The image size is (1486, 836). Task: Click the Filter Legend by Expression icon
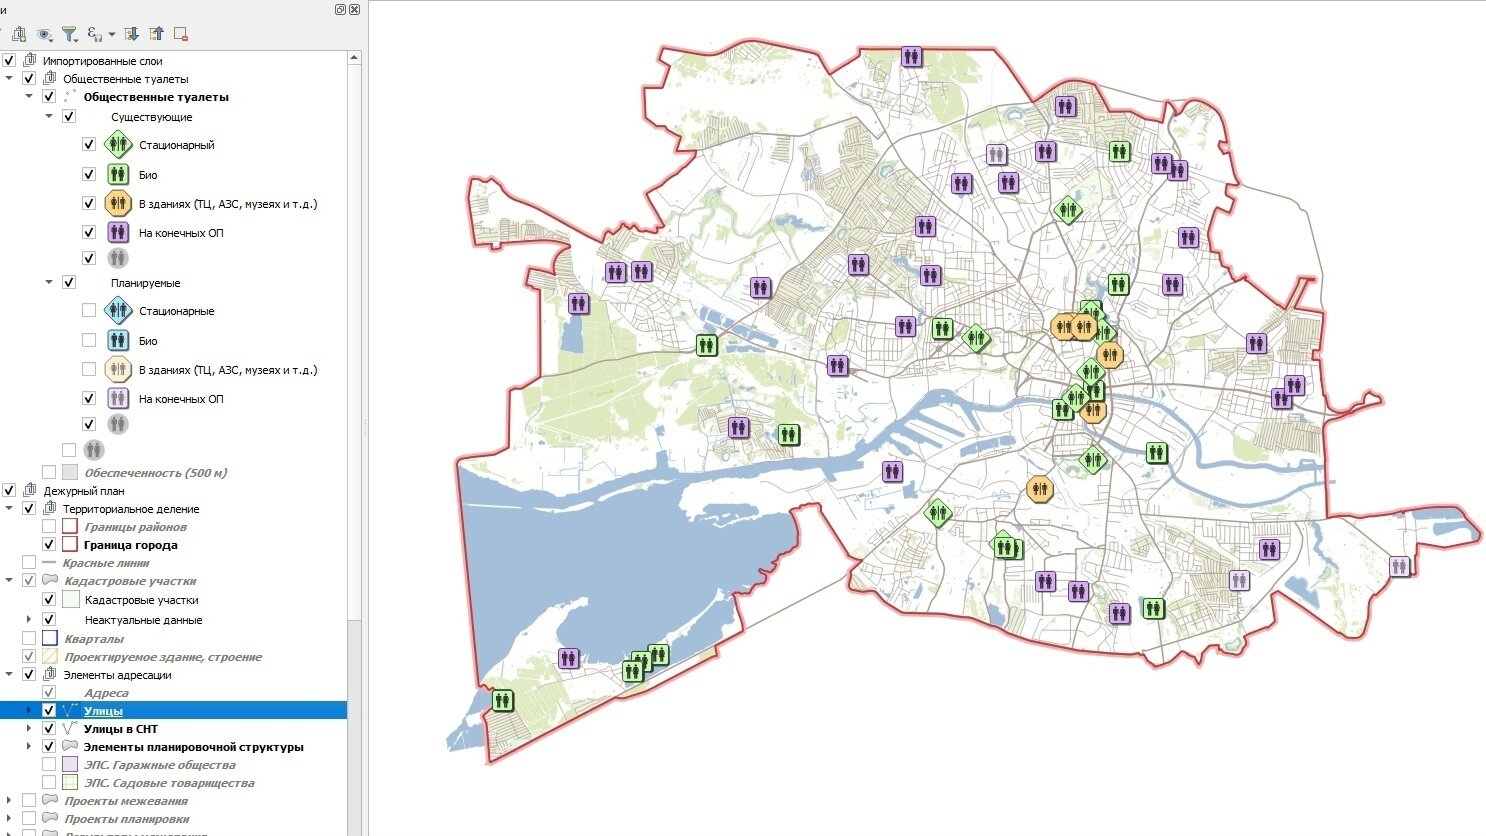click(x=95, y=34)
